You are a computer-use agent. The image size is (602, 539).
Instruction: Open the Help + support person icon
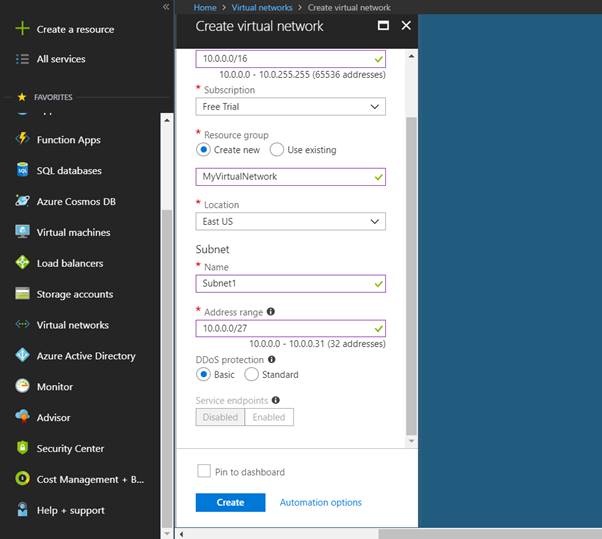23,509
